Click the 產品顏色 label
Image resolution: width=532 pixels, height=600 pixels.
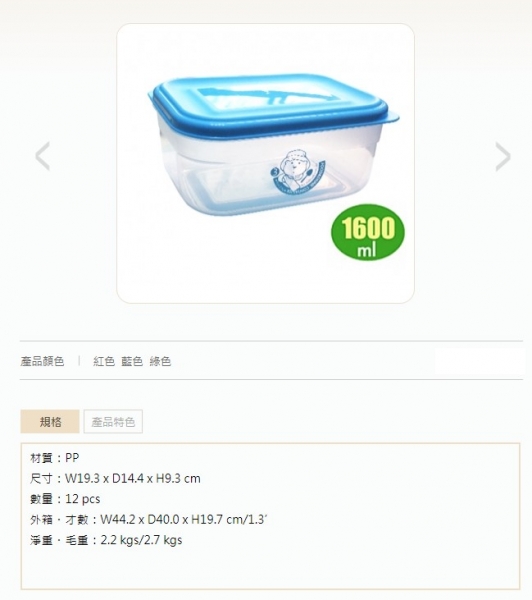[x=42, y=361]
